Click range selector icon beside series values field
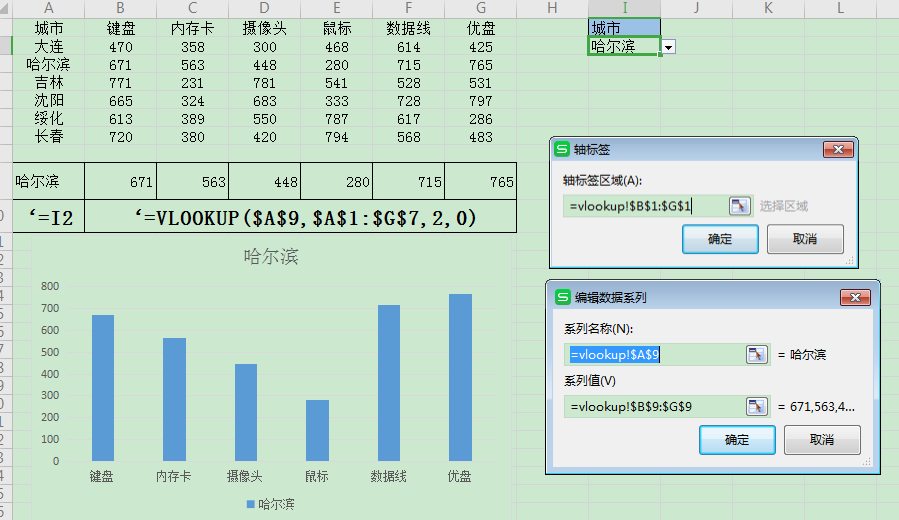The height and width of the screenshot is (520, 899). [757, 406]
